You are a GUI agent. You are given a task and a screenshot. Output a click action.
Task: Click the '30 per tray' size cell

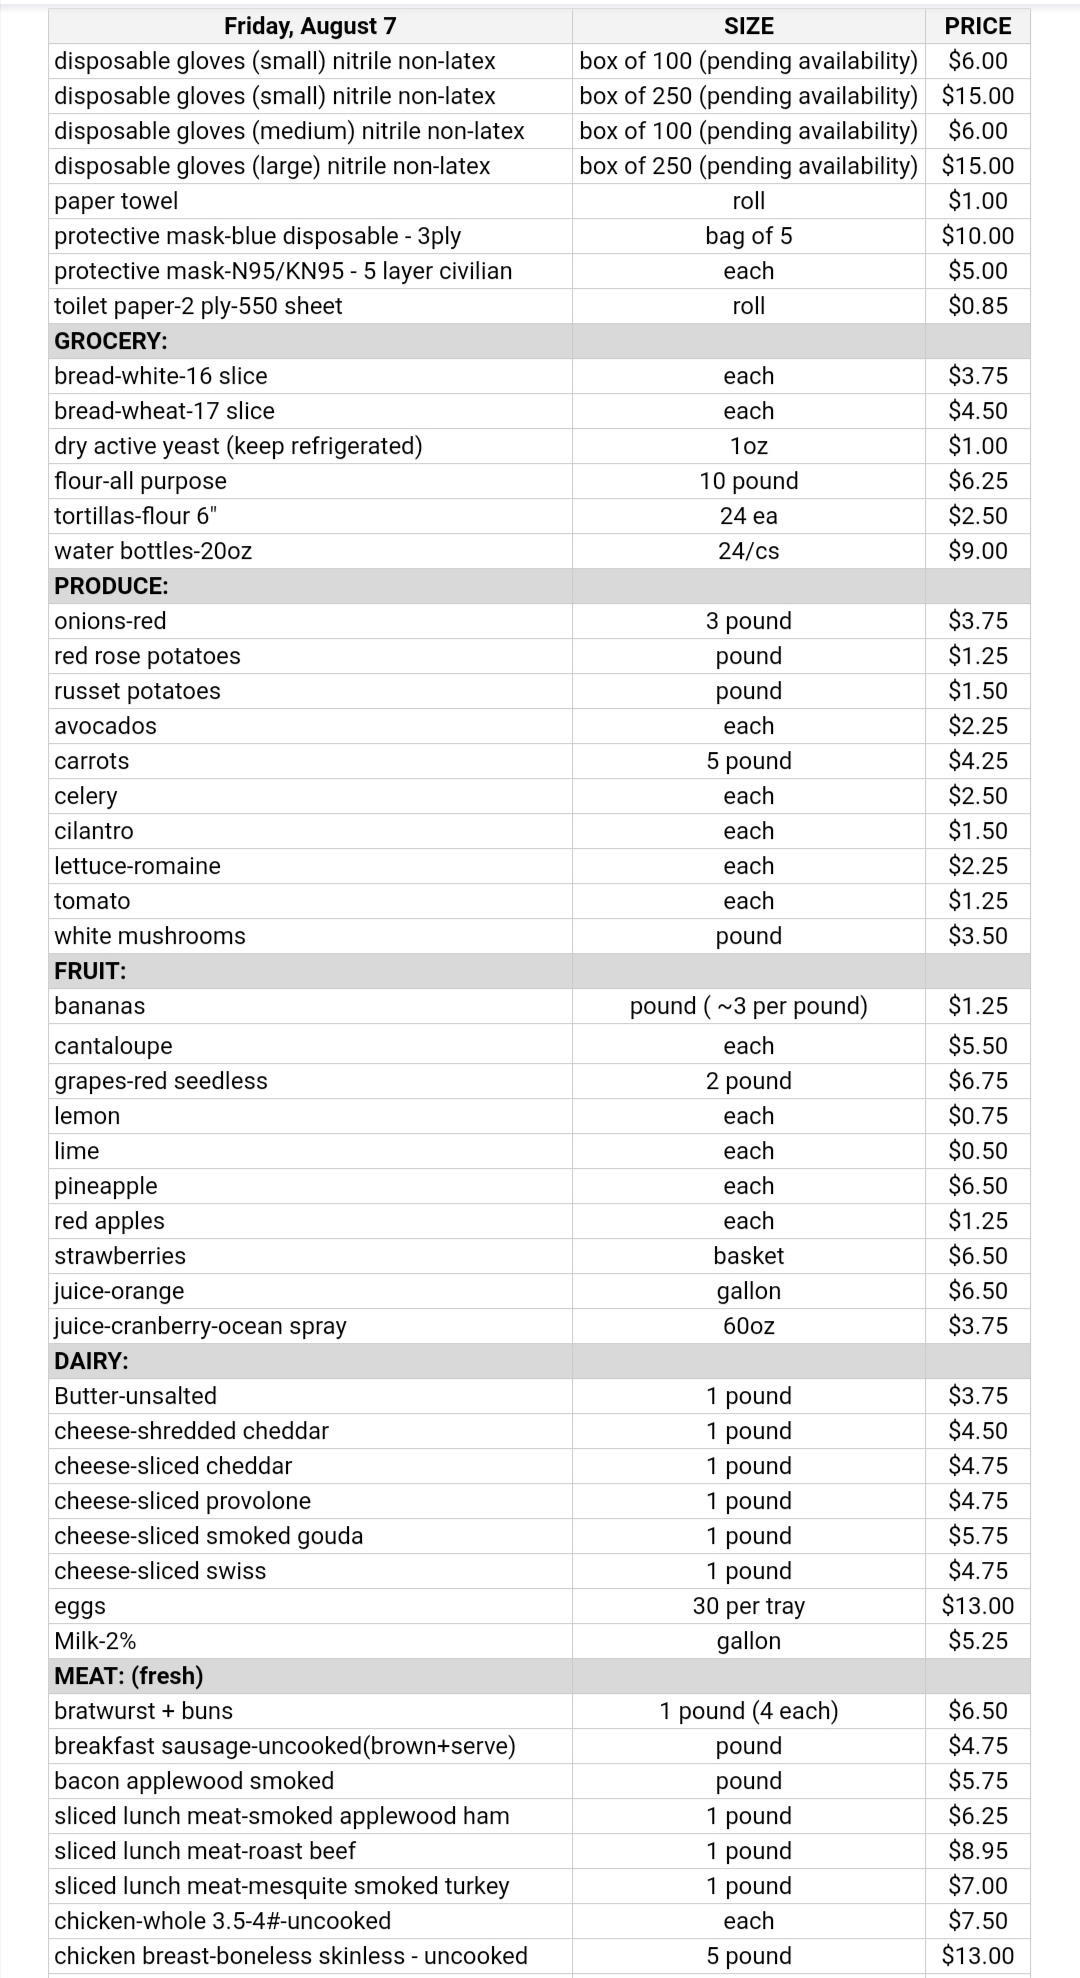(x=748, y=1606)
